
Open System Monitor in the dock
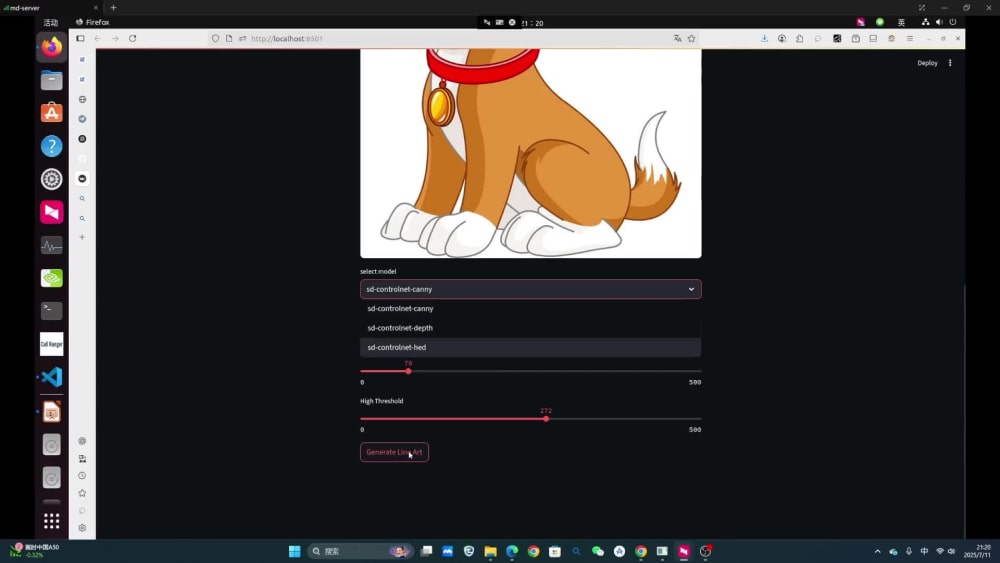point(52,245)
